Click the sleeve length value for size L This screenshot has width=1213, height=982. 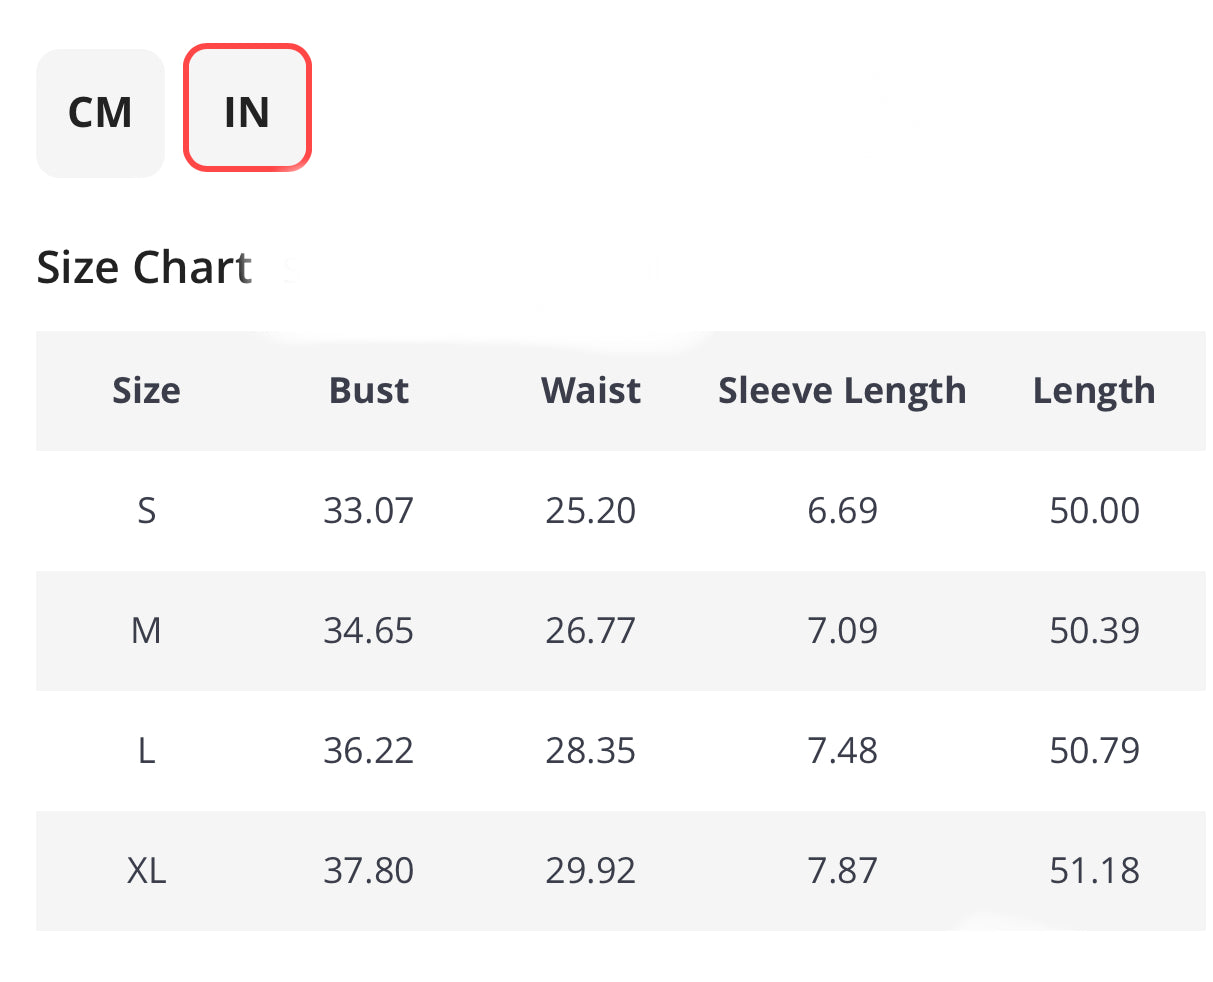point(842,751)
